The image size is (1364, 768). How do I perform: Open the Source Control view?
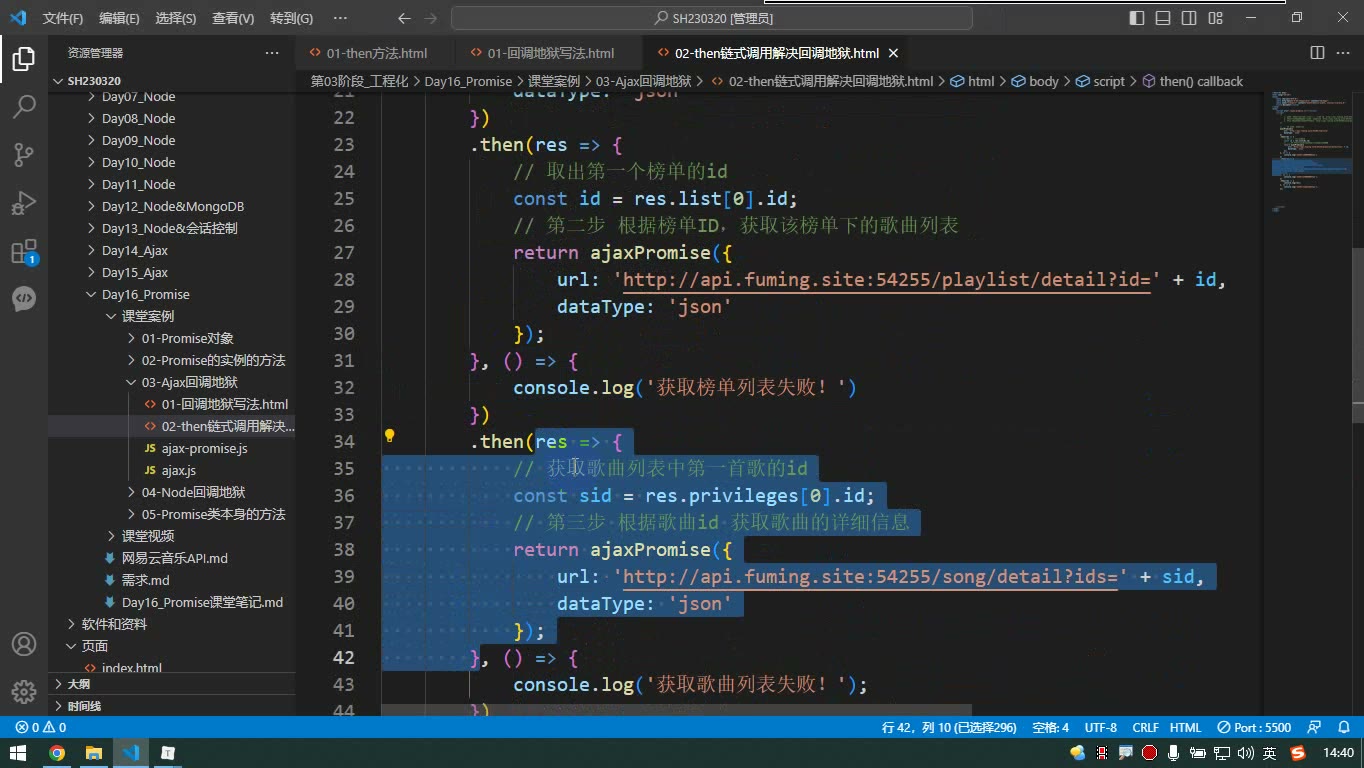pos(24,154)
